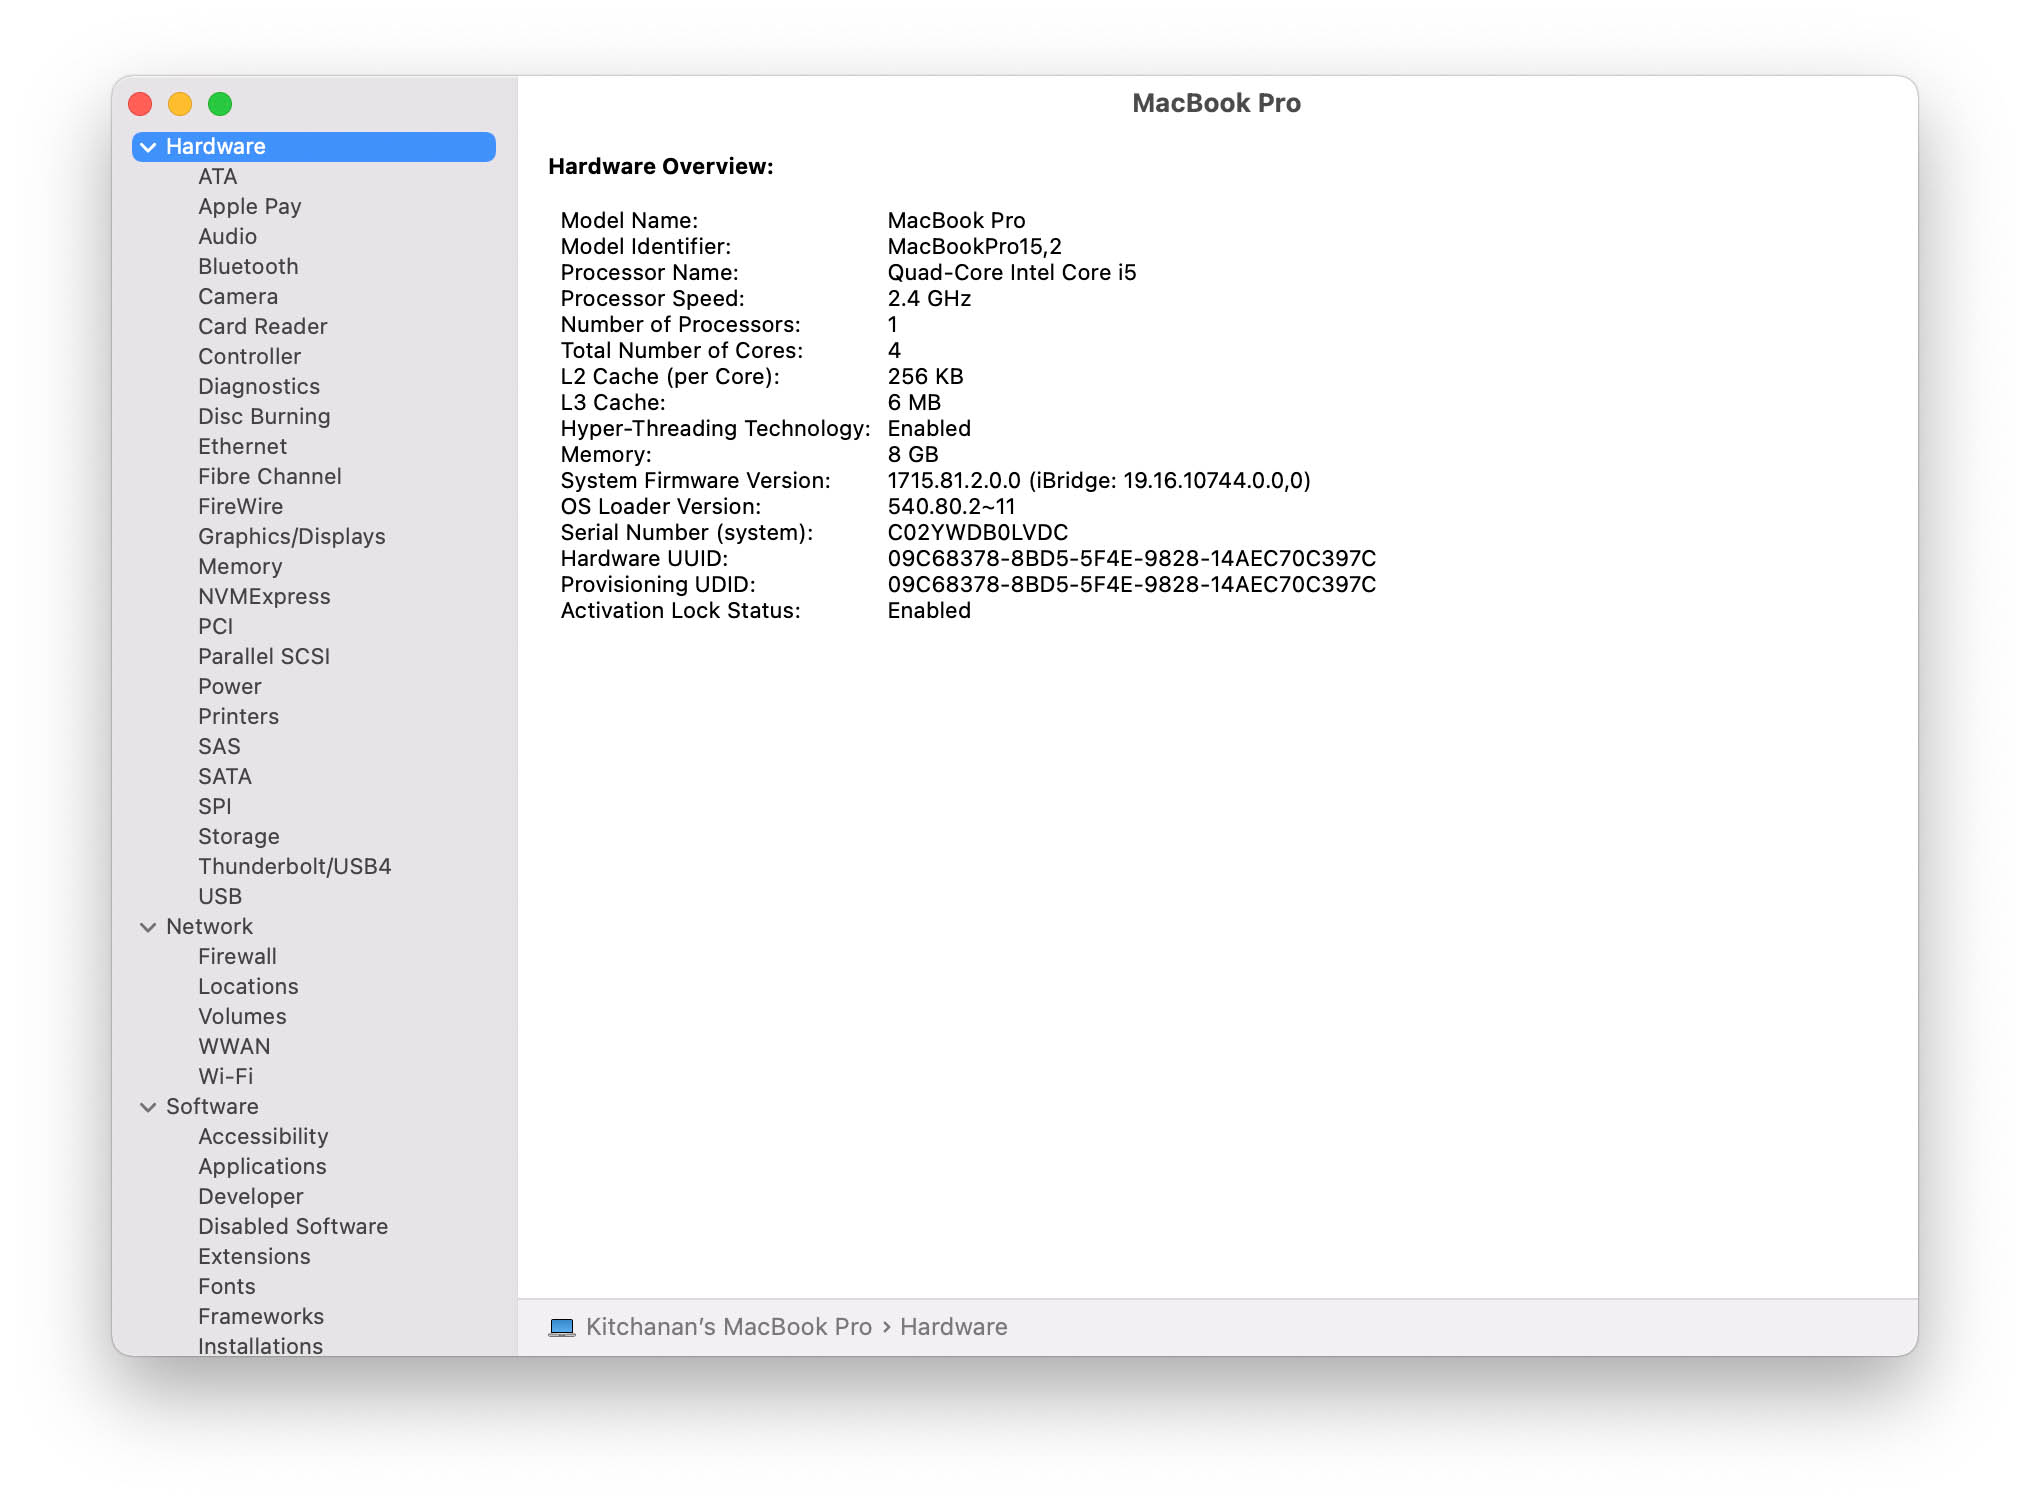The width and height of the screenshot is (2030, 1504).
Task: Click serial number C02YWDB0LVDC
Action: point(978,533)
